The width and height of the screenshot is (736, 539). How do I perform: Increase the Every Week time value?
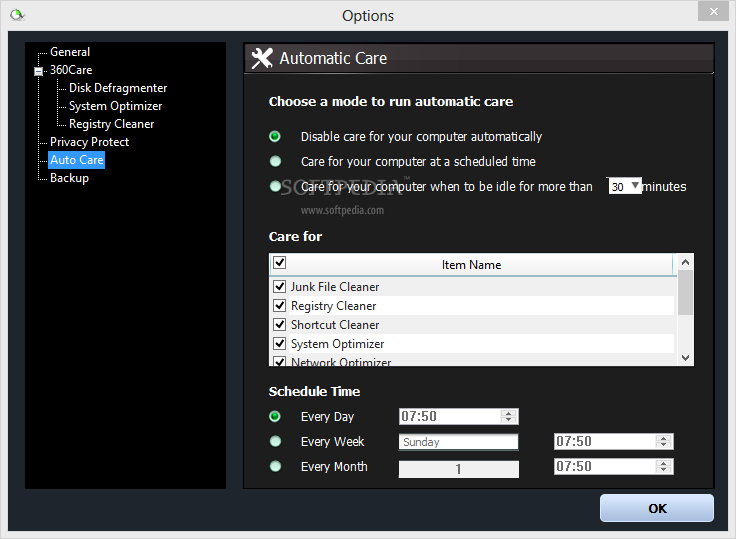click(664, 438)
